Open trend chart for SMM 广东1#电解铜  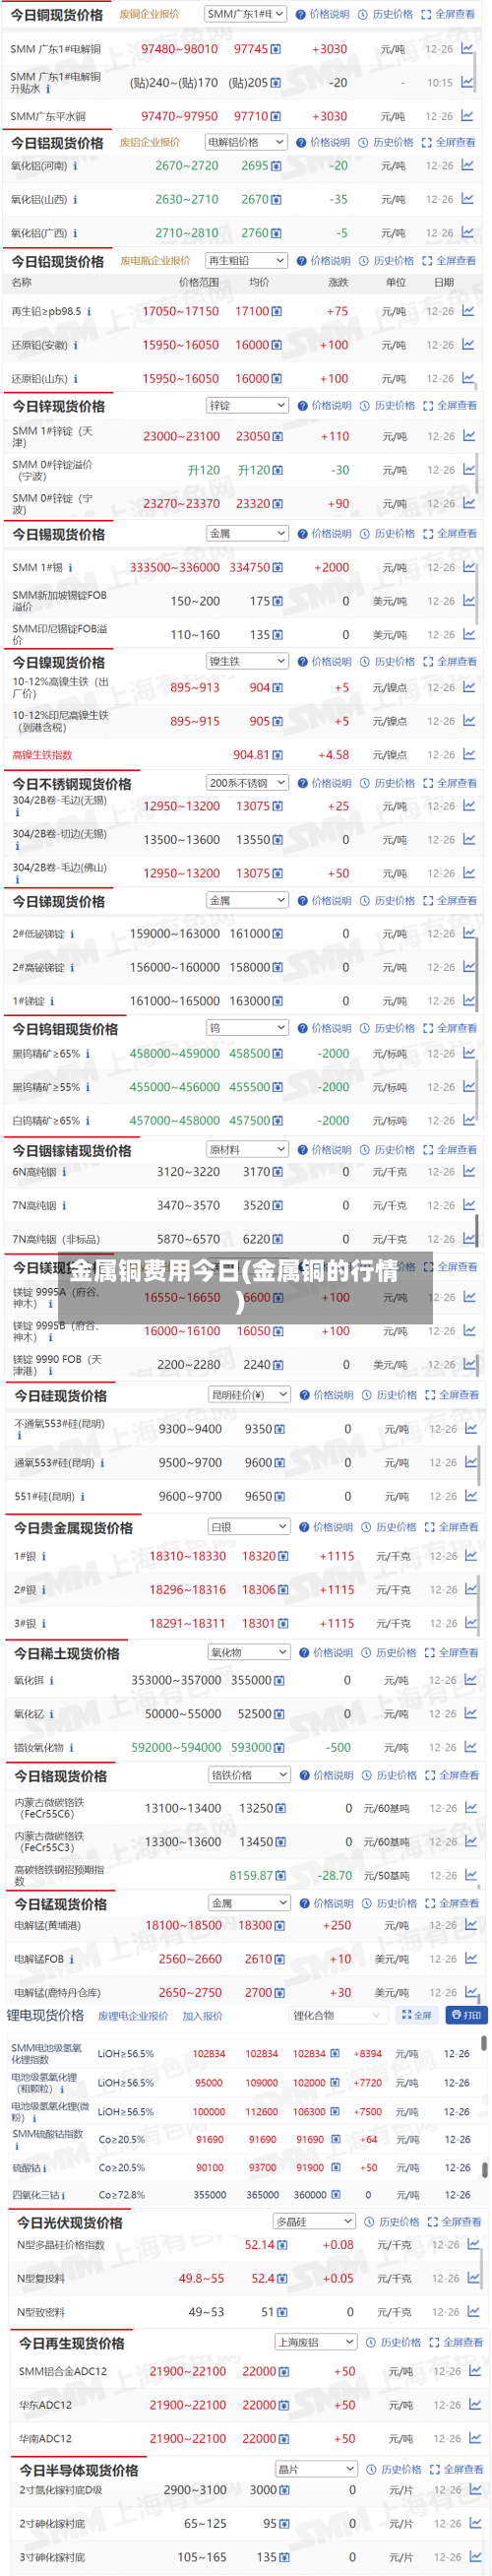point(468,48)
